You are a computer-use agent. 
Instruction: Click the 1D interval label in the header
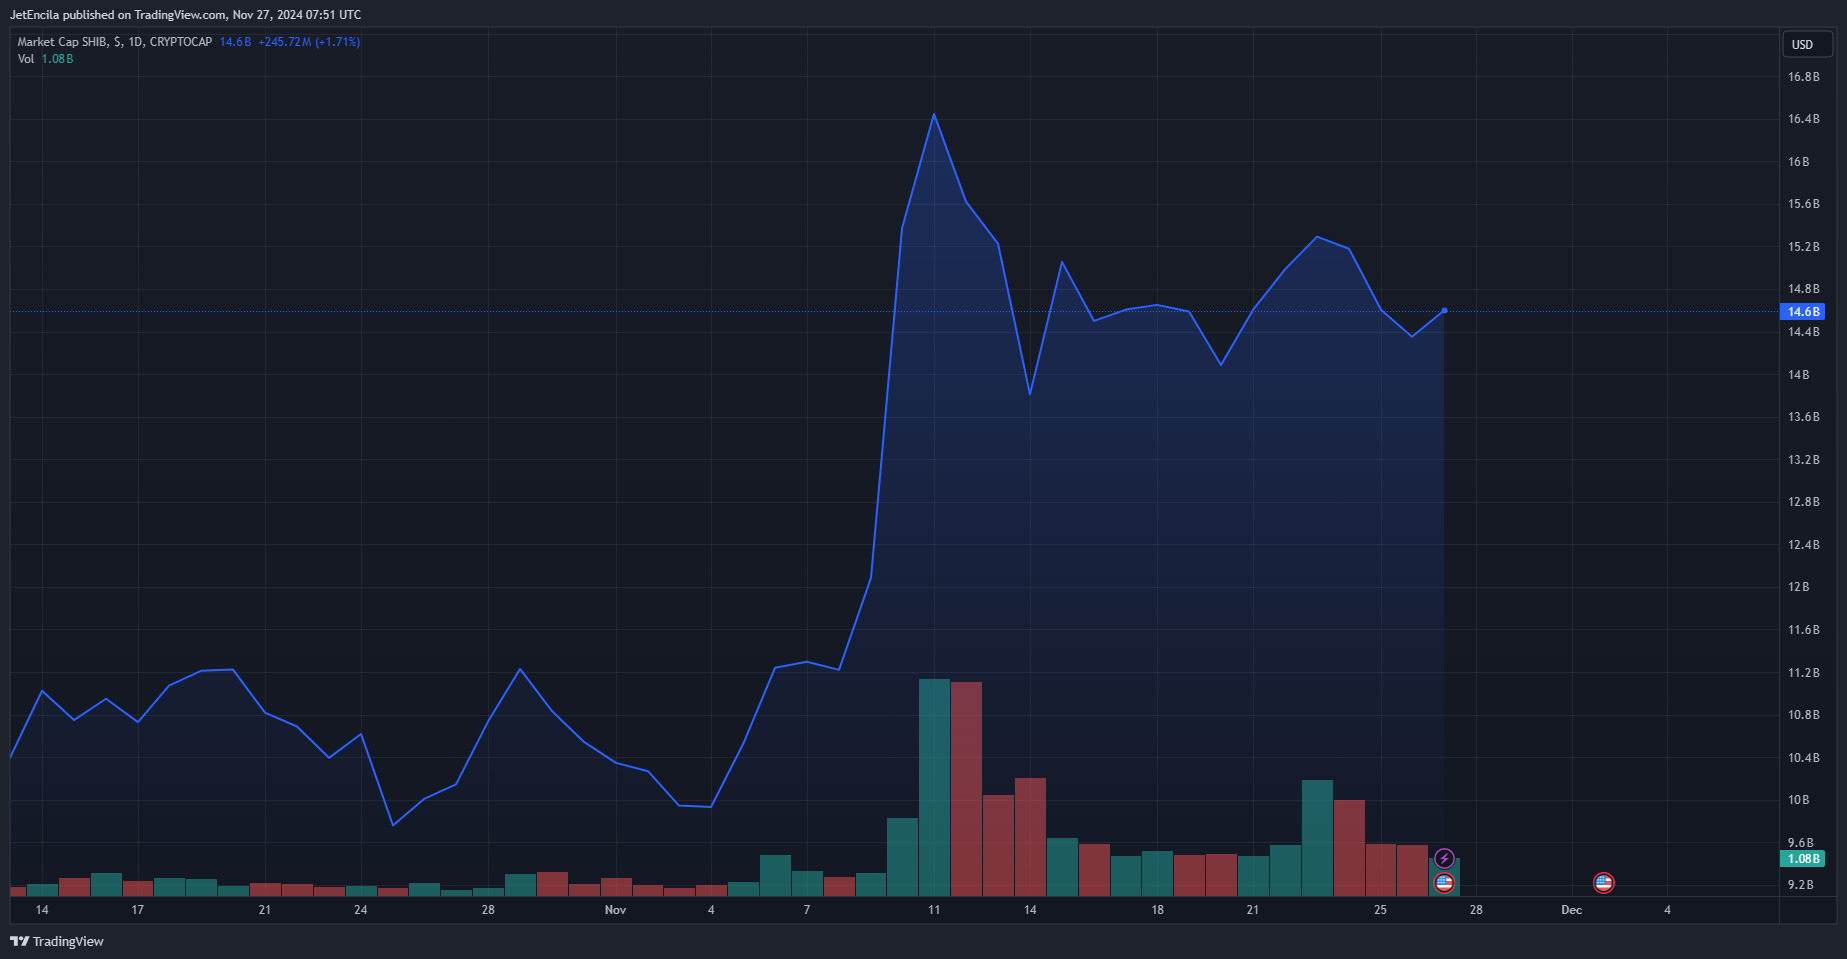(135, 42)
